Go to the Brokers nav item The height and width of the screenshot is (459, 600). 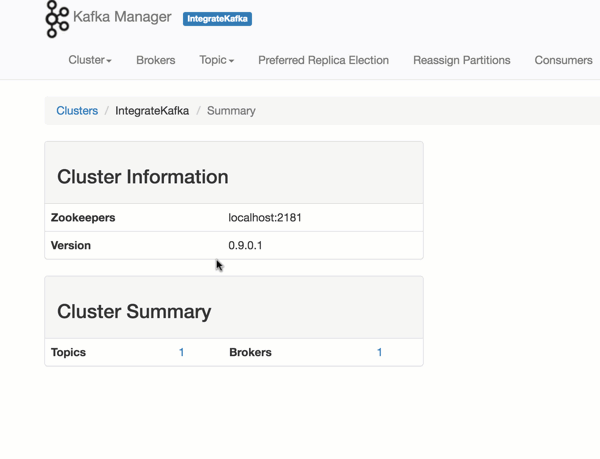(x=155, y=60)
